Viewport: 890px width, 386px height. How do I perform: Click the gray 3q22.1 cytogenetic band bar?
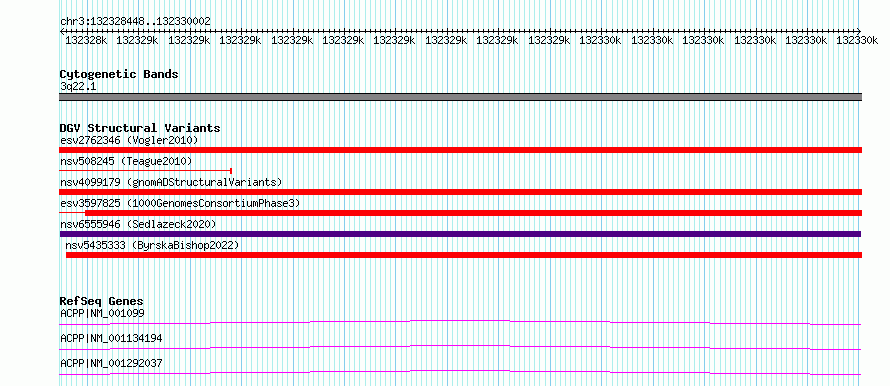tap(460, 96)
